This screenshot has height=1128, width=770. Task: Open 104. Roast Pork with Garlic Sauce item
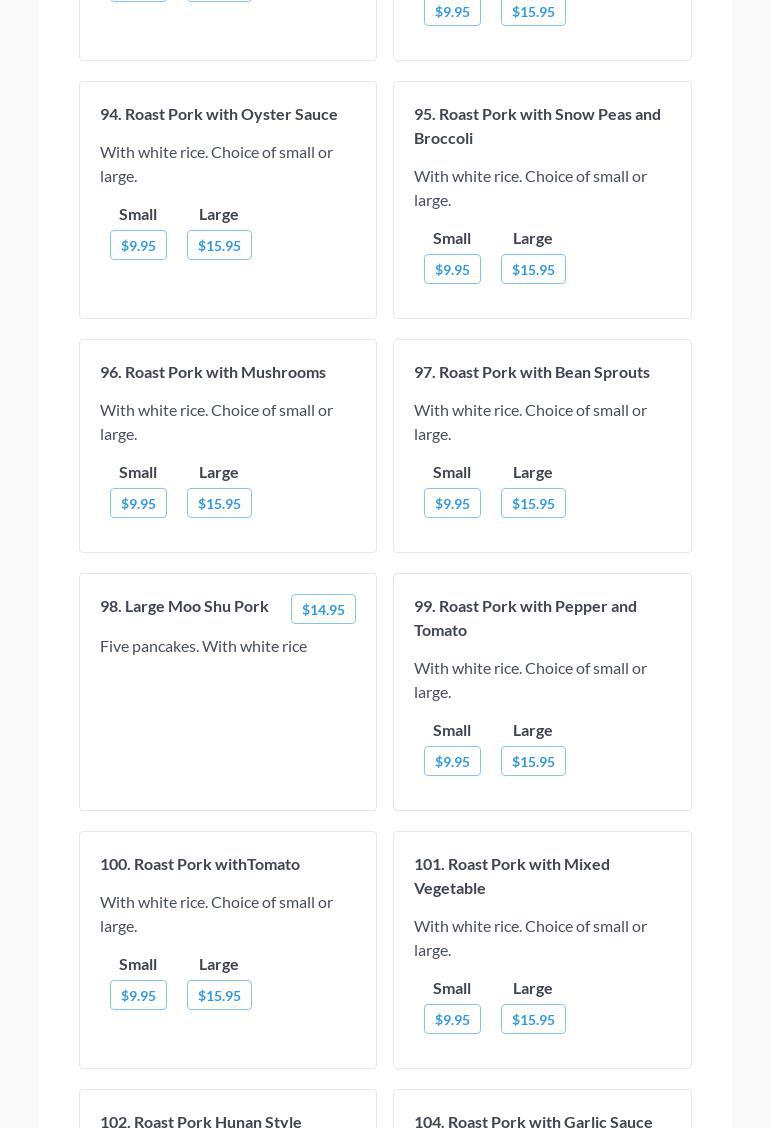pos(533,1120)
